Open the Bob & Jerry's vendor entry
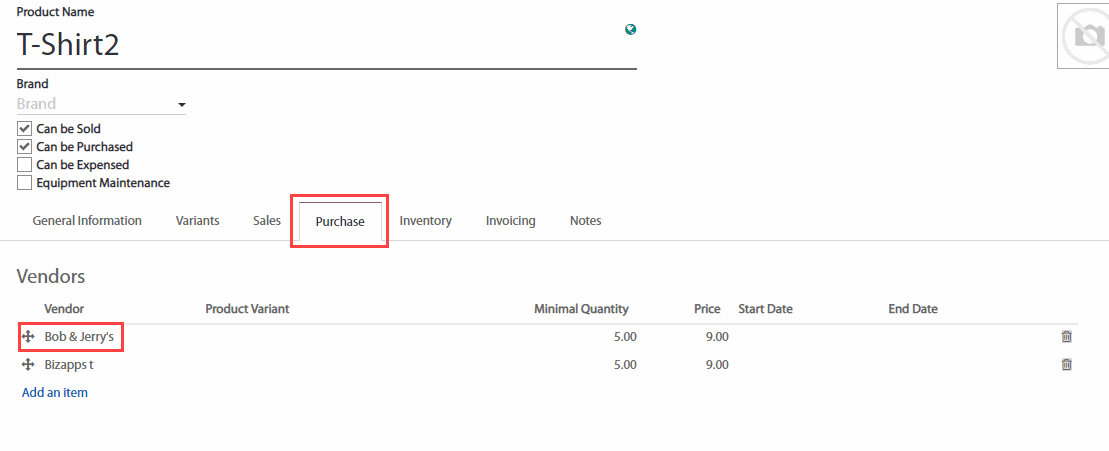Image resolution: width=1109 pixels, height=451 pixels. [79, 338]
